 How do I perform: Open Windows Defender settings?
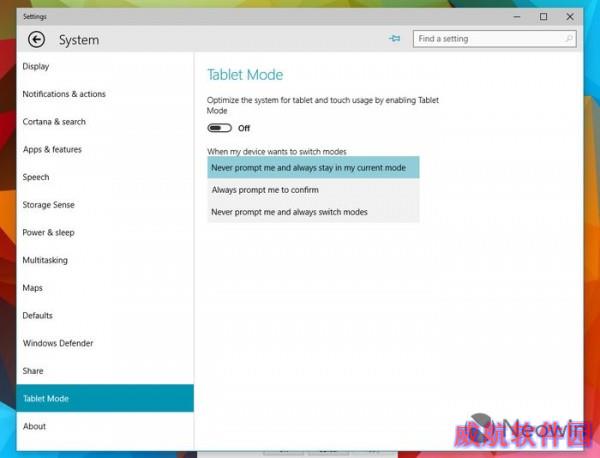pos(105,343)
